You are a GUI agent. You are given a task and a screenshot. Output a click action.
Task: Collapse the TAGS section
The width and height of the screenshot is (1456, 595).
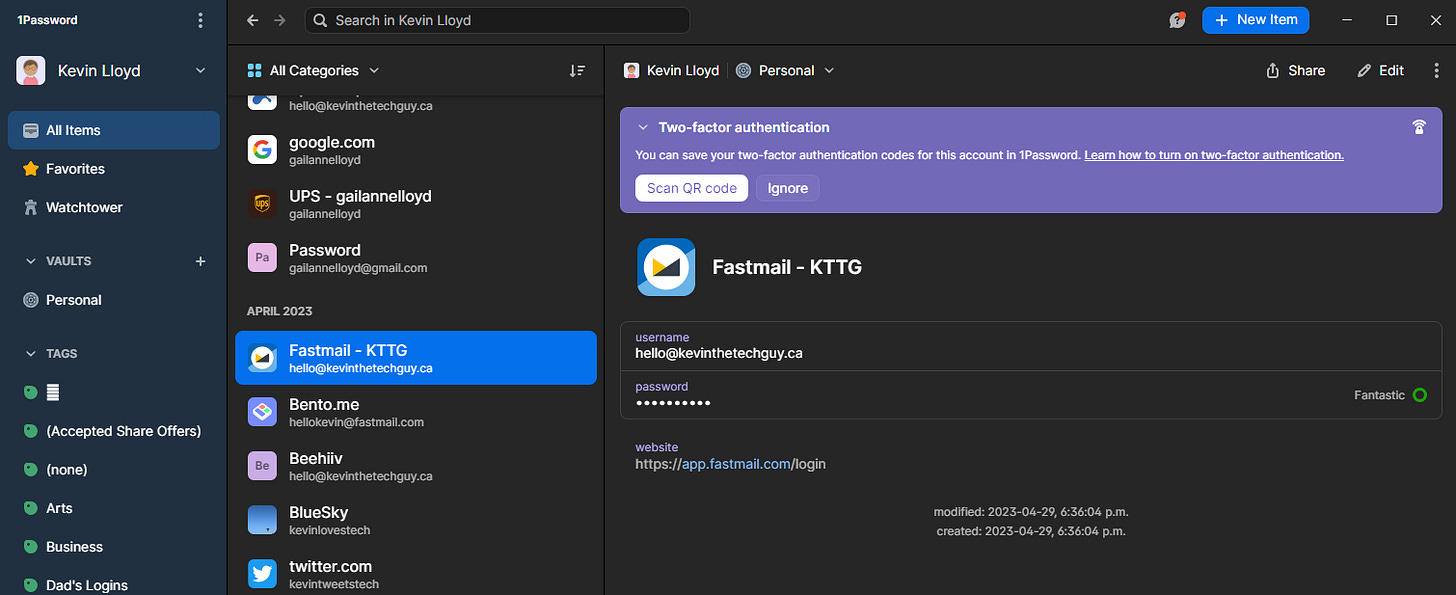pyautogui.click(x=30, y=354)
